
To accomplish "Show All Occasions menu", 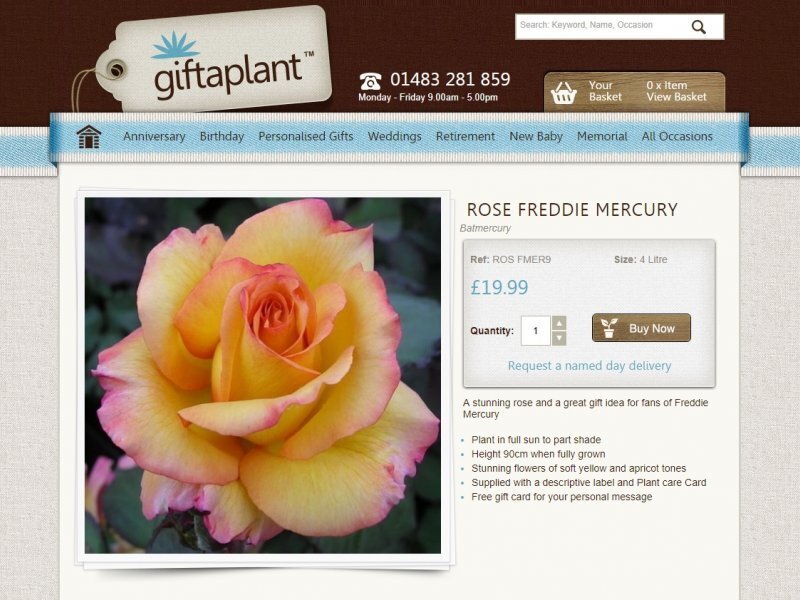I will (x=677, y=137).
